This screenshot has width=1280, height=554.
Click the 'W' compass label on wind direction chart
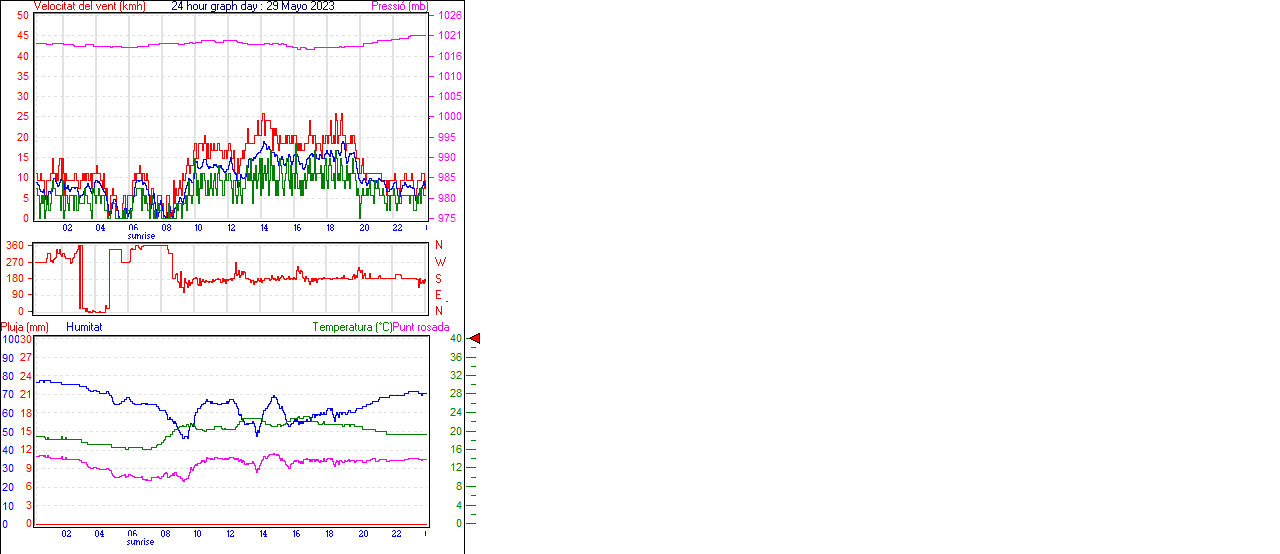tap(440, 262)
